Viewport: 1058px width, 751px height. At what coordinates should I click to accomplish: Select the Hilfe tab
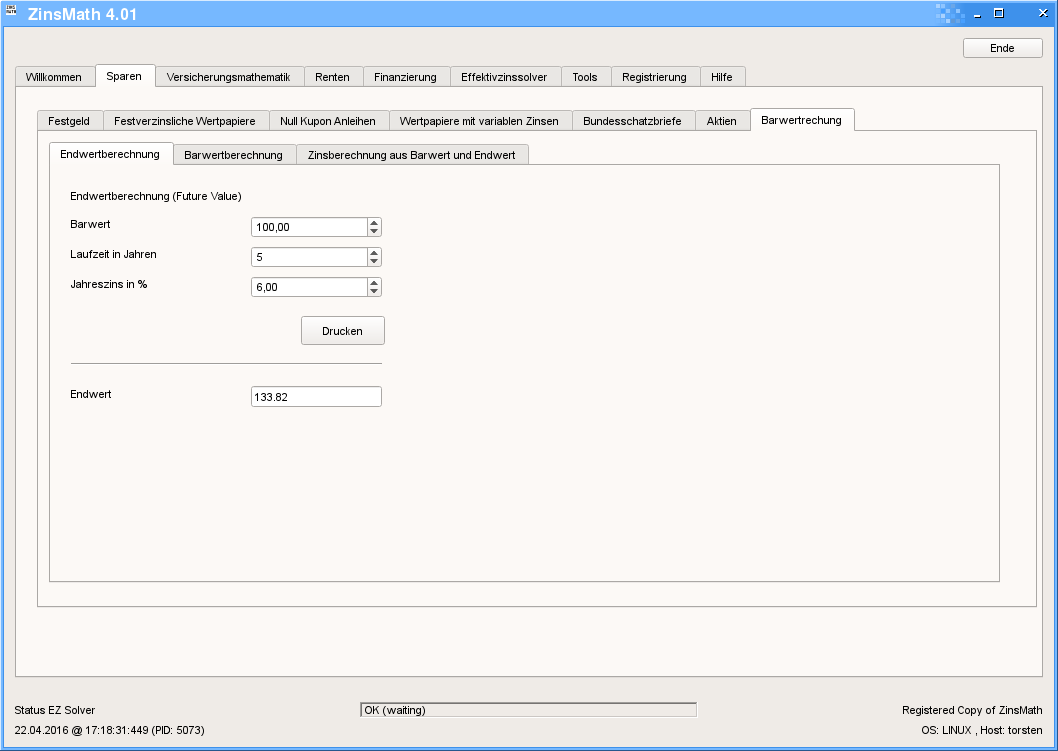tap(722, 77)
